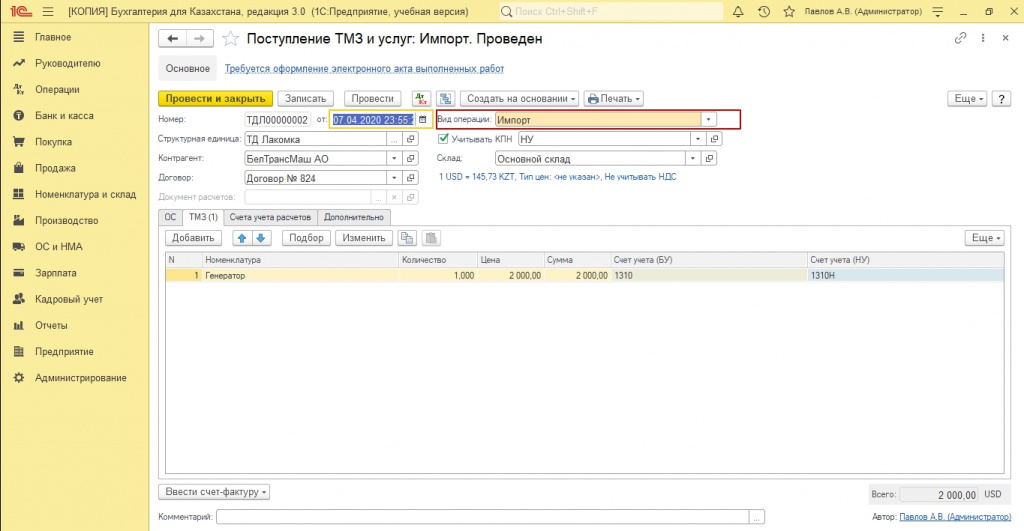This screenshot has height=531, width=1024.
Task: Open Структурная единица record icon
Action: coord(411,139)
